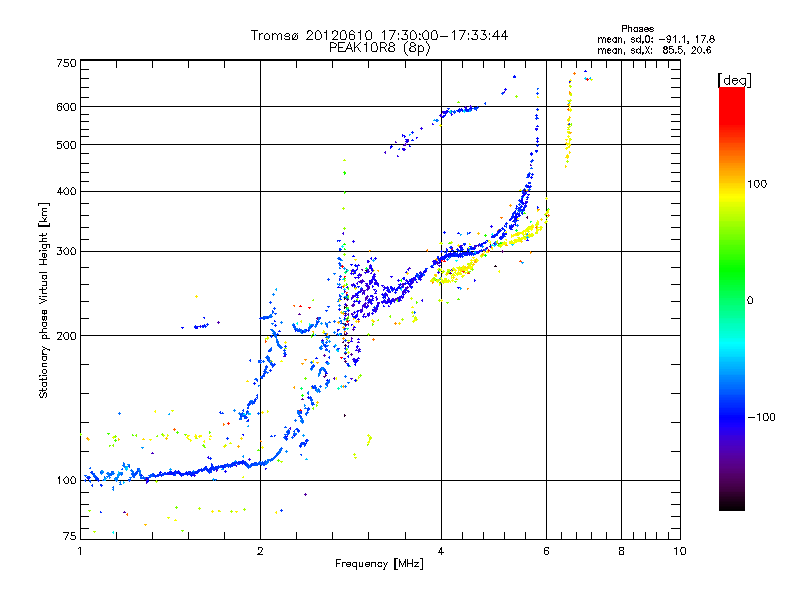Click the x-axis tick label '2'
This screenshot has width=800, height=600.
[260, 551]
